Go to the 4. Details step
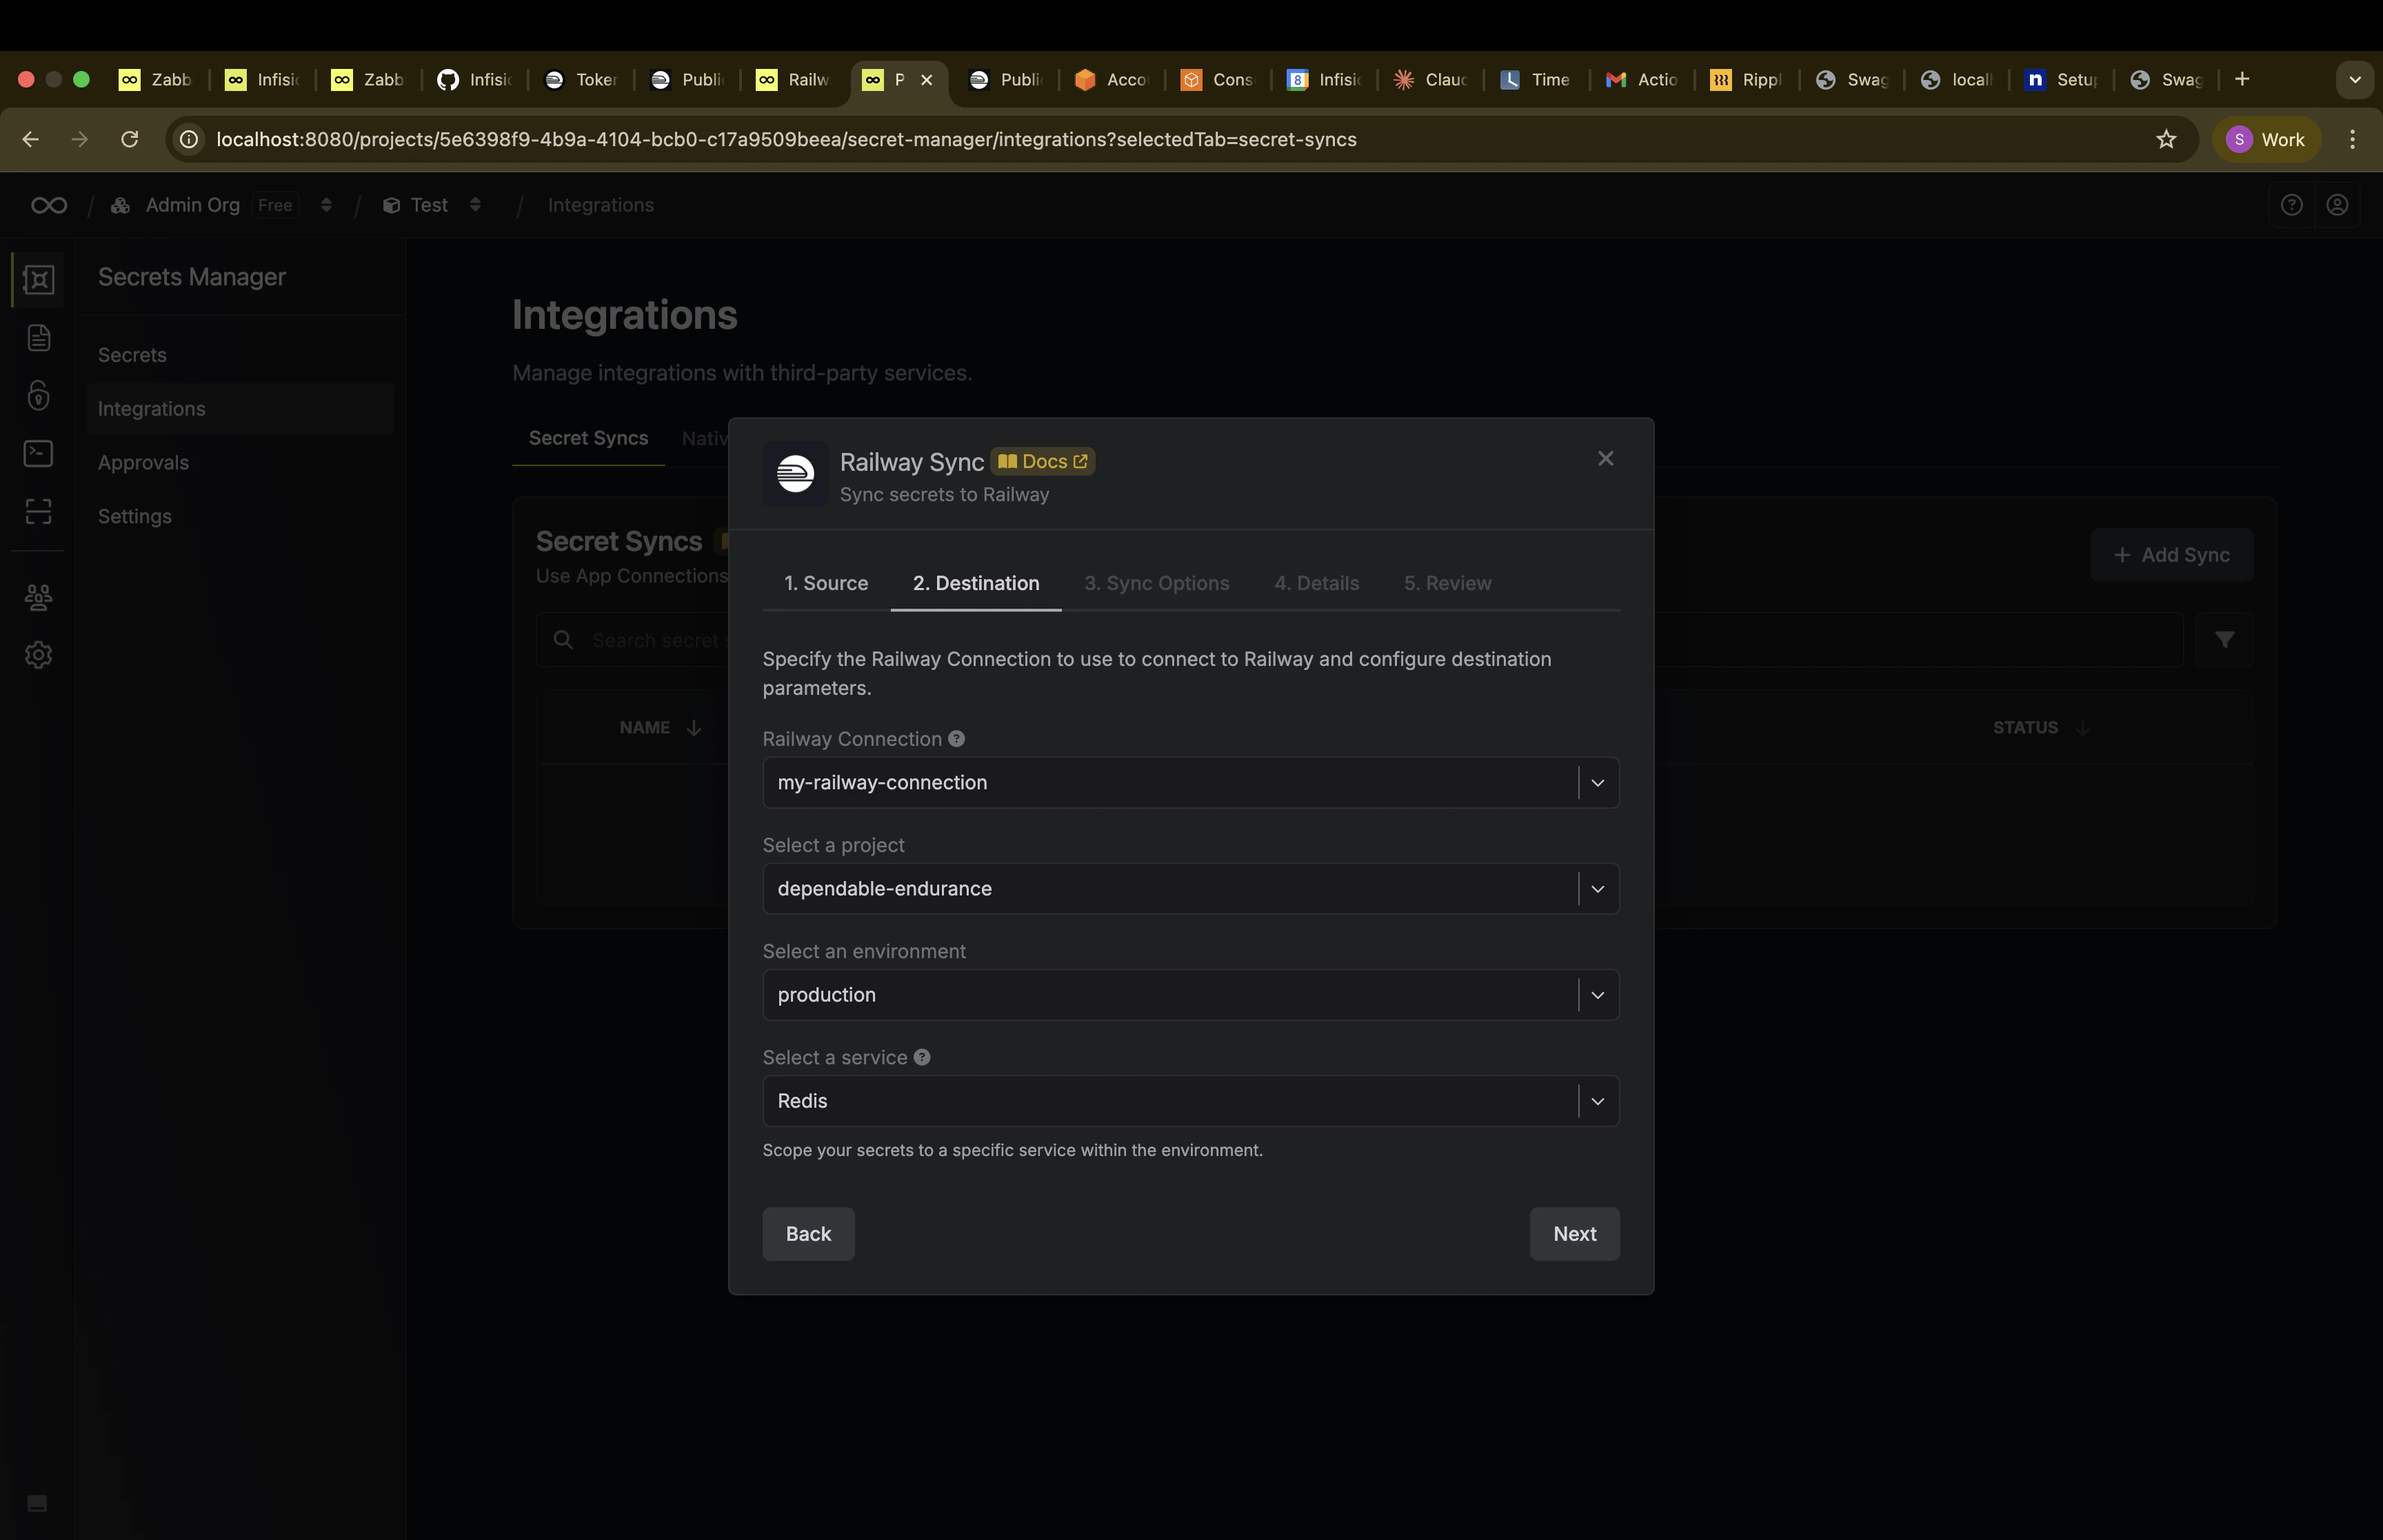Screen dimensions: 2383x1540 click(1316, 583)
